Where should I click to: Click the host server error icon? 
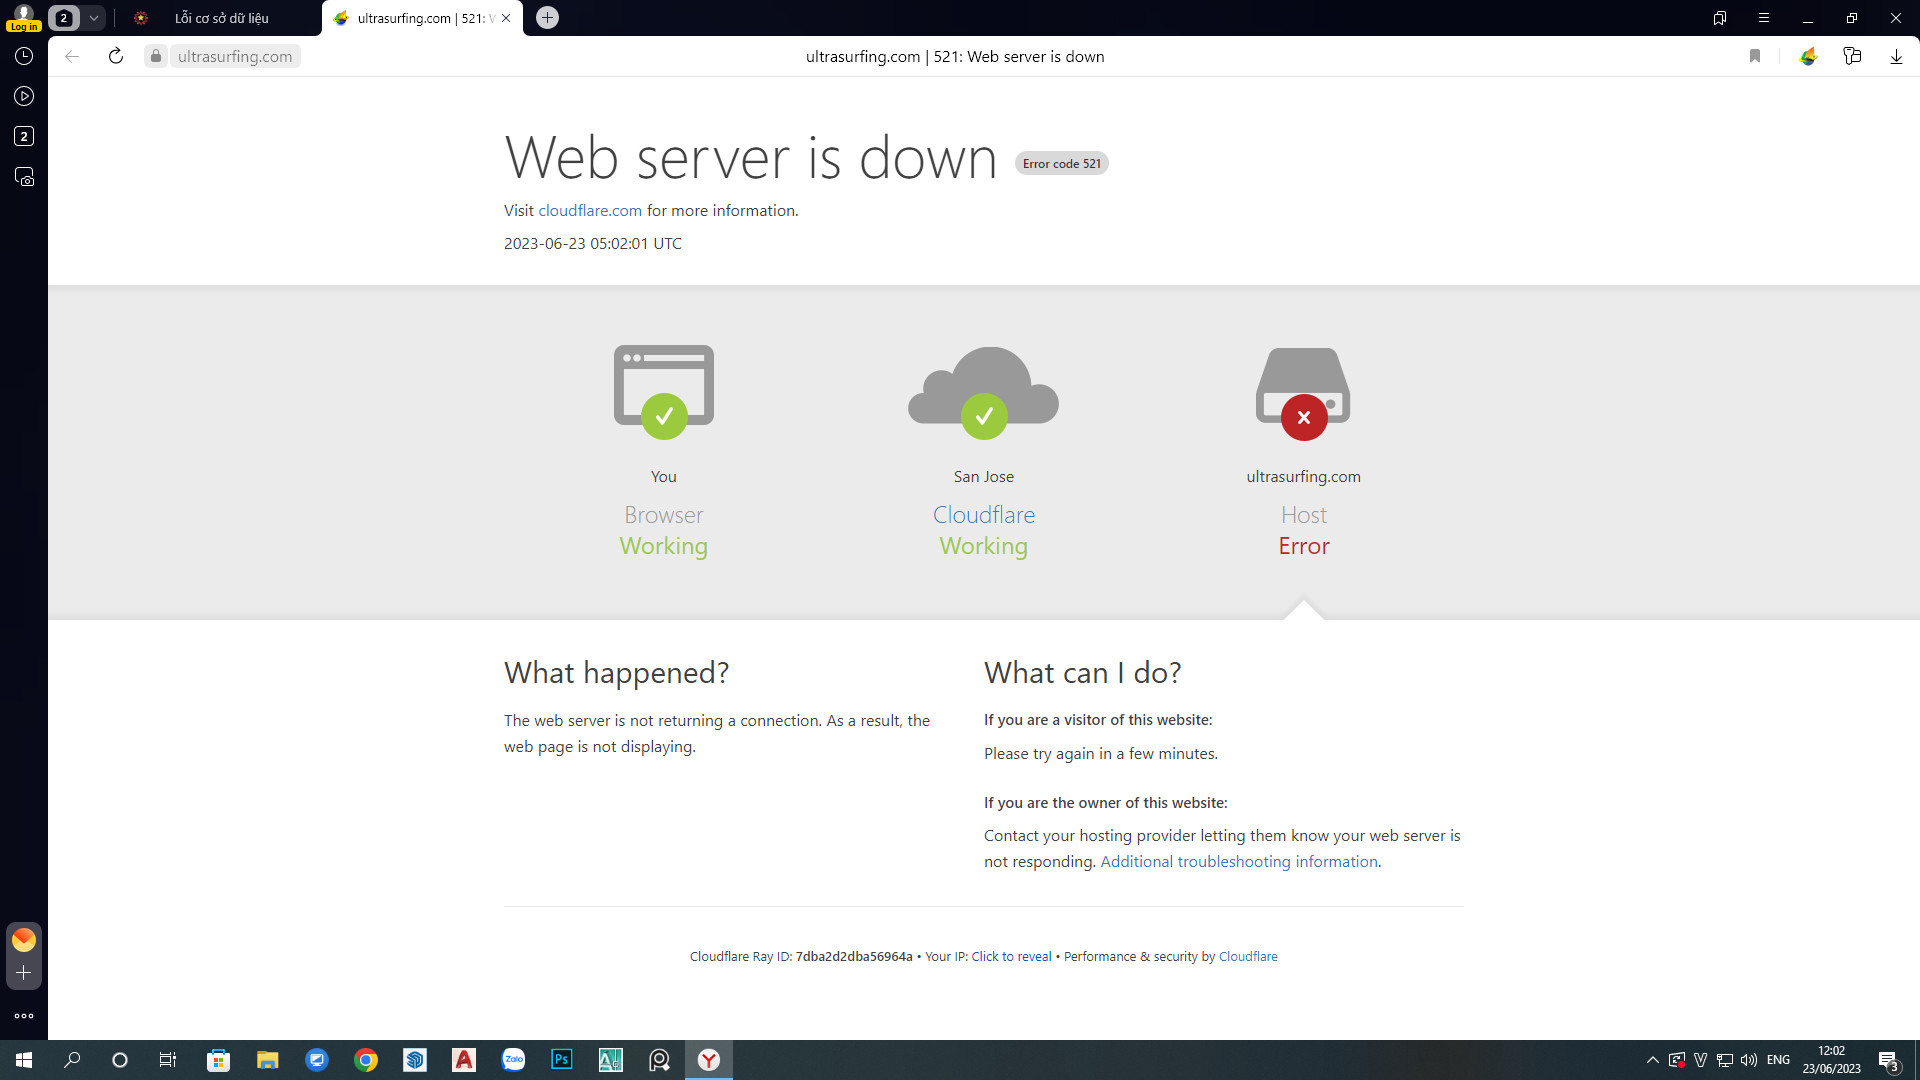pos(1303,393)
